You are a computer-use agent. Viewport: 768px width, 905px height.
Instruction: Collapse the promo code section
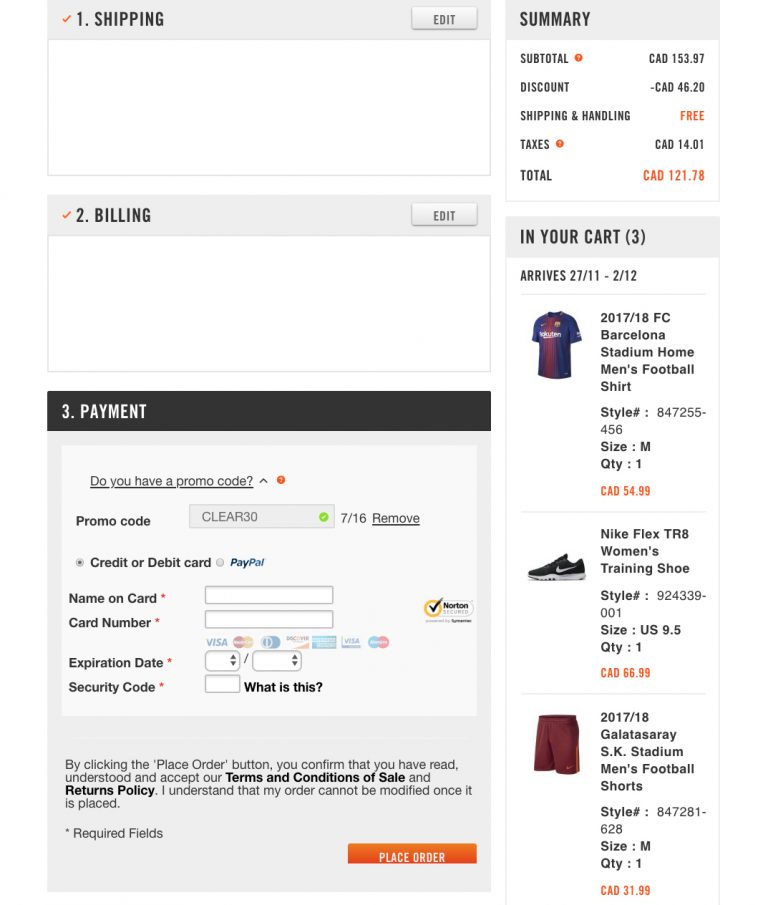tap(263, 481)
